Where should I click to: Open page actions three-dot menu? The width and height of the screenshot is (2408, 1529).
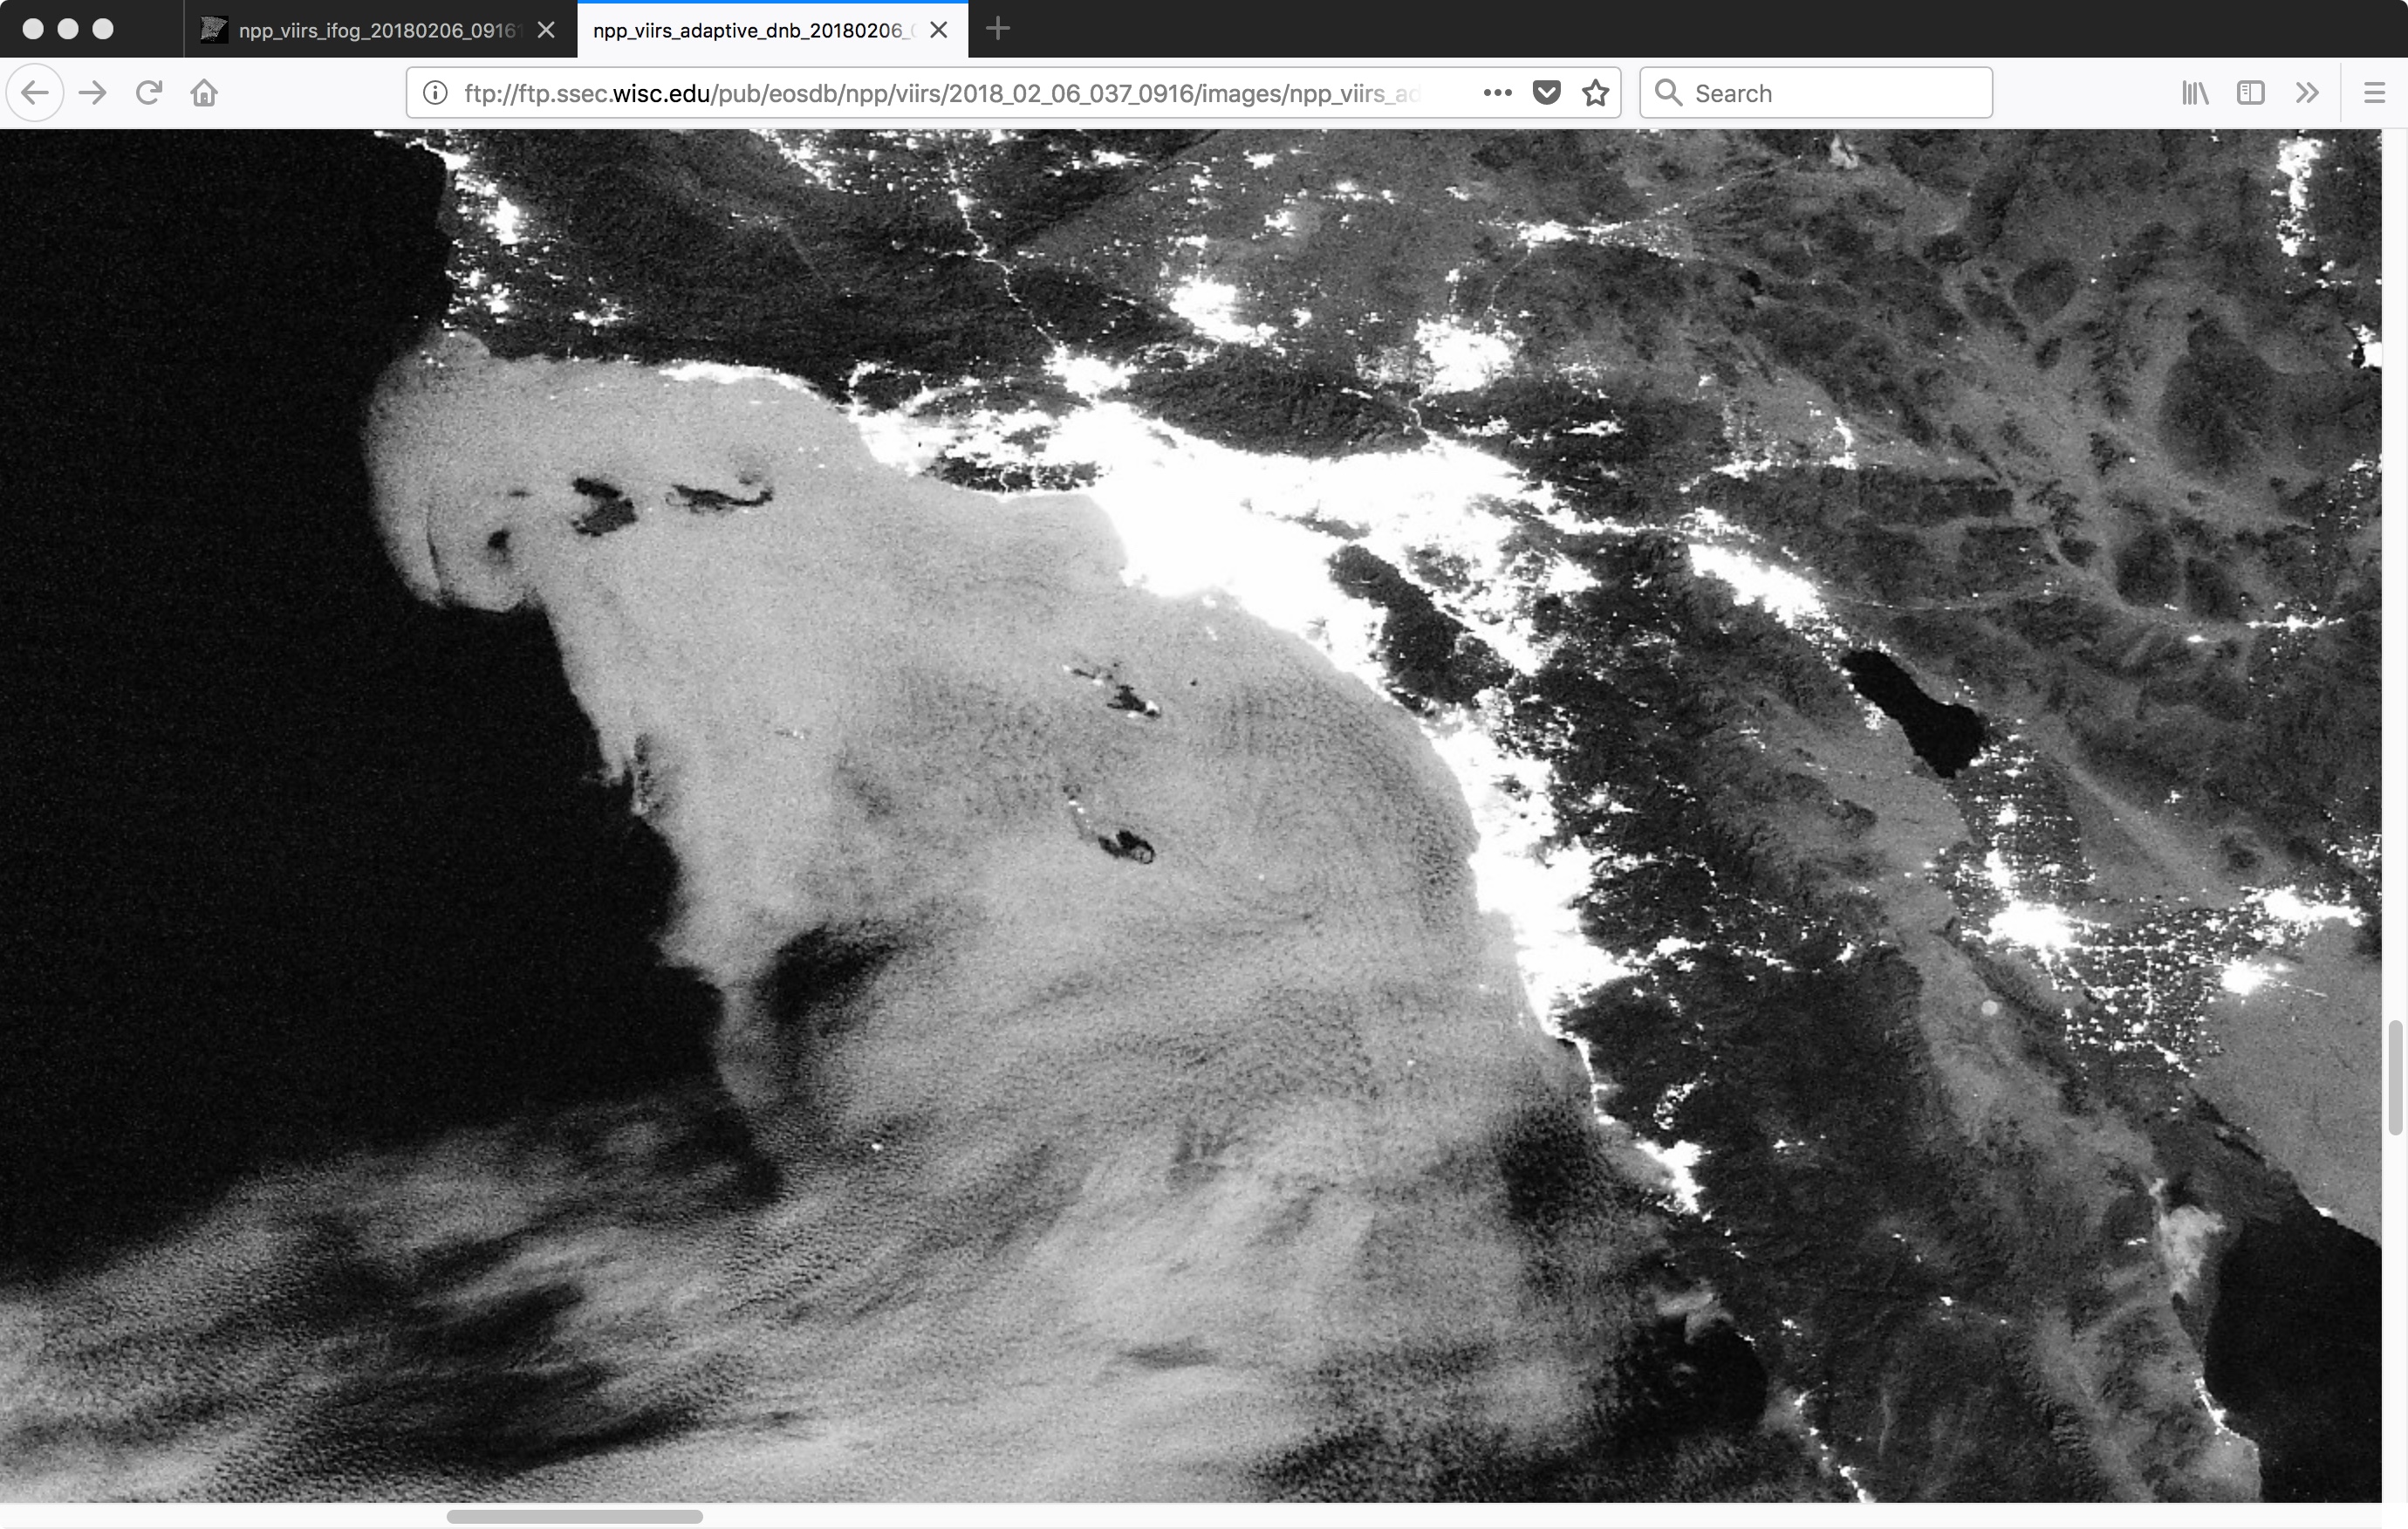(x=1497, y=93)
